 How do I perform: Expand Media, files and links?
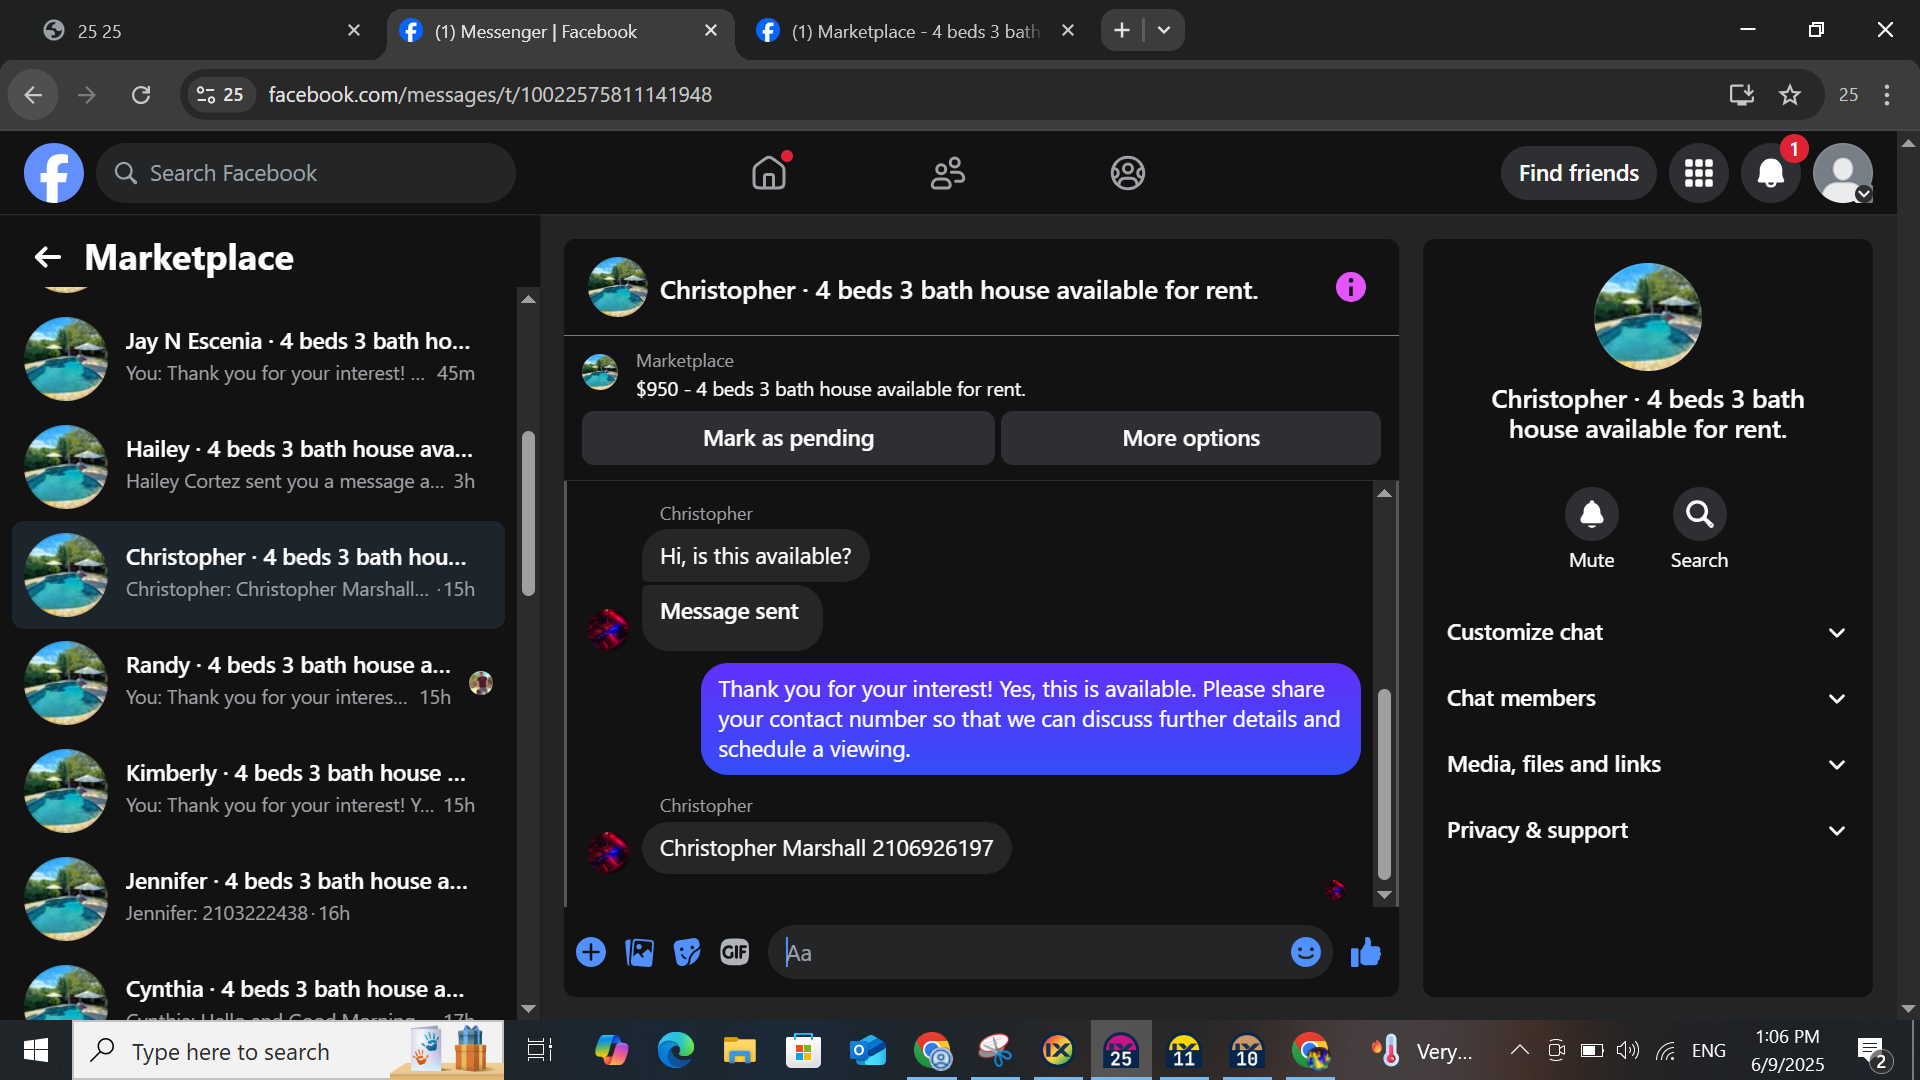click(1647, 764)
